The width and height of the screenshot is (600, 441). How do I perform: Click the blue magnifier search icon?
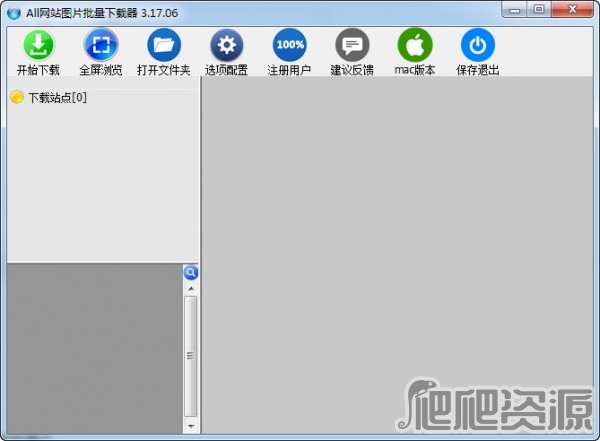[x=191, y=273]
